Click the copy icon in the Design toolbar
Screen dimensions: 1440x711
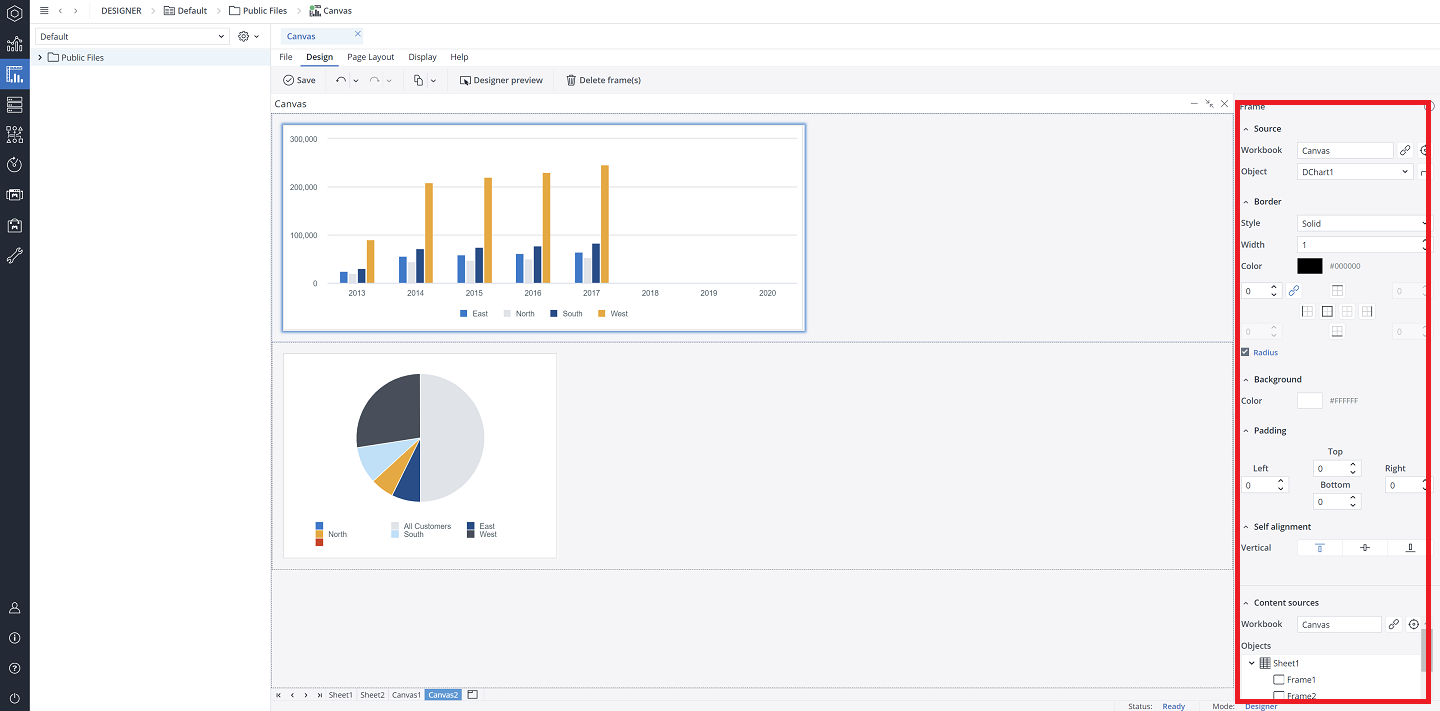tap(418, 79)
